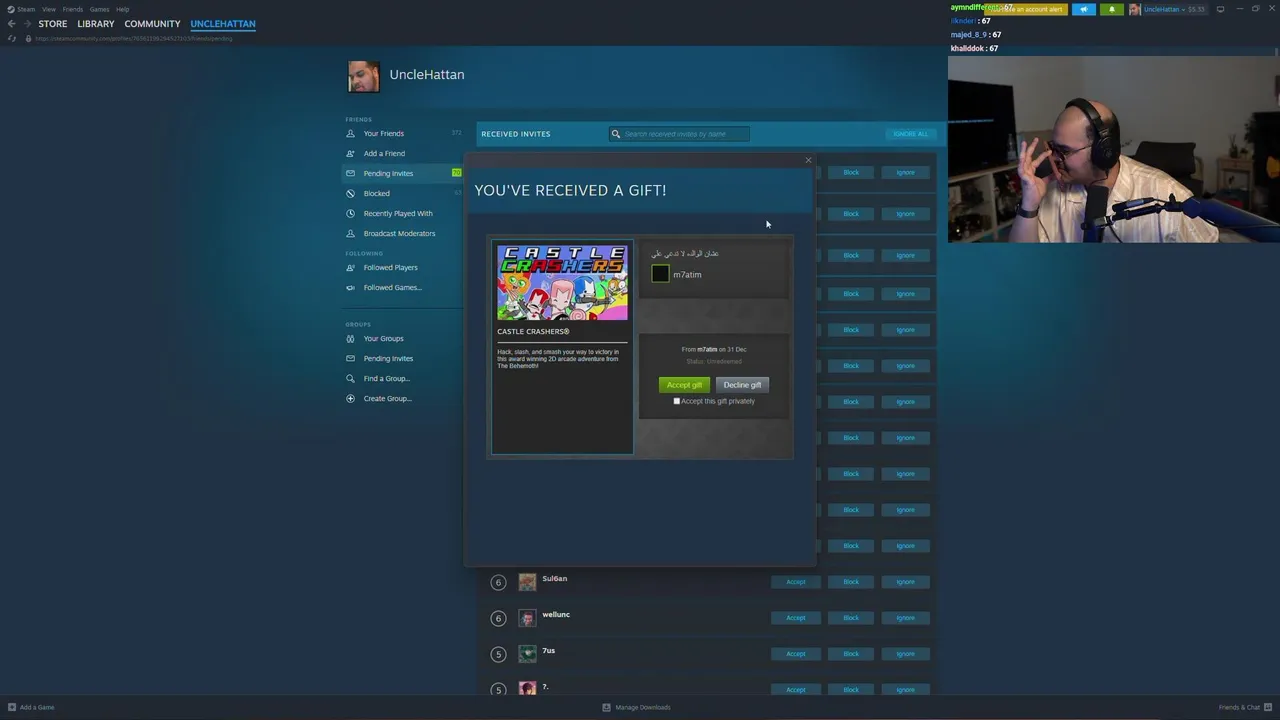The width and height of the screenshot is (1280, 720).
Task: Open the View menu
Action: pos(48,9)
